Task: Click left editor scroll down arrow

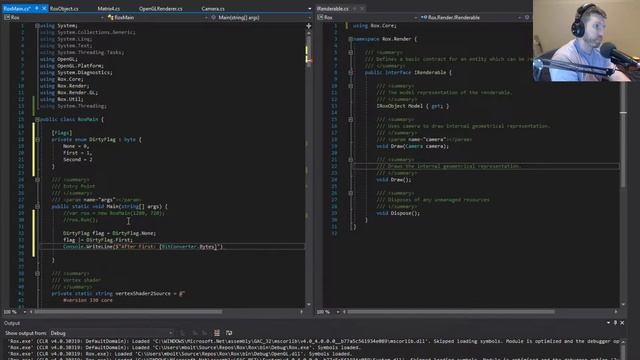Action: 309,304
